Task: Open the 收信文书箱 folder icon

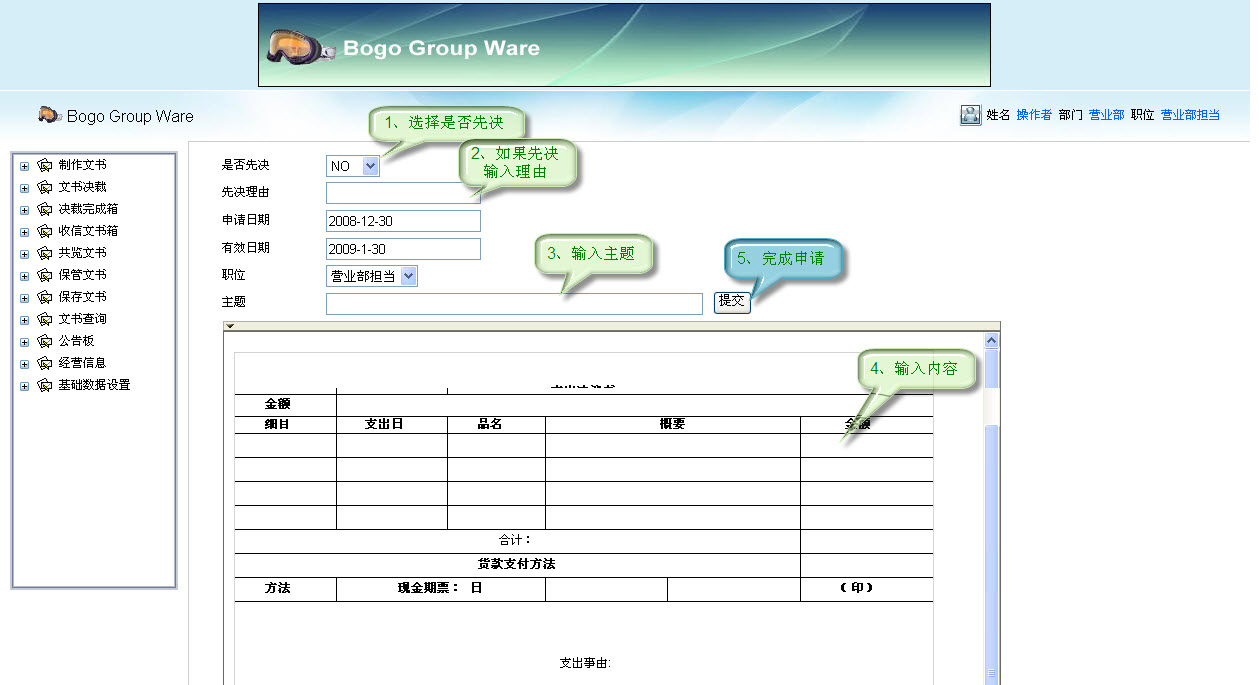Action: click(45, 231)
